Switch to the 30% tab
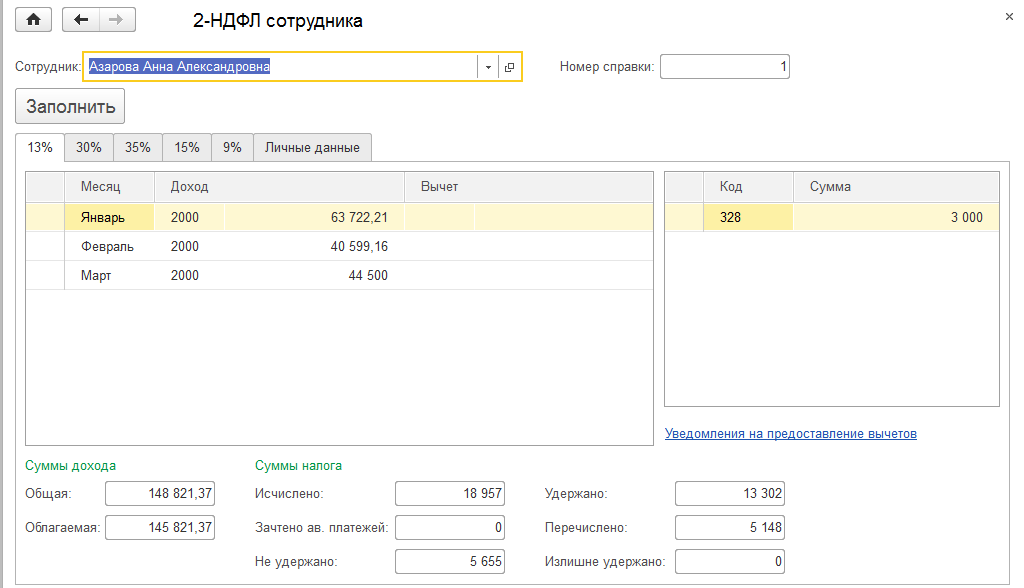 coord(89,147)
